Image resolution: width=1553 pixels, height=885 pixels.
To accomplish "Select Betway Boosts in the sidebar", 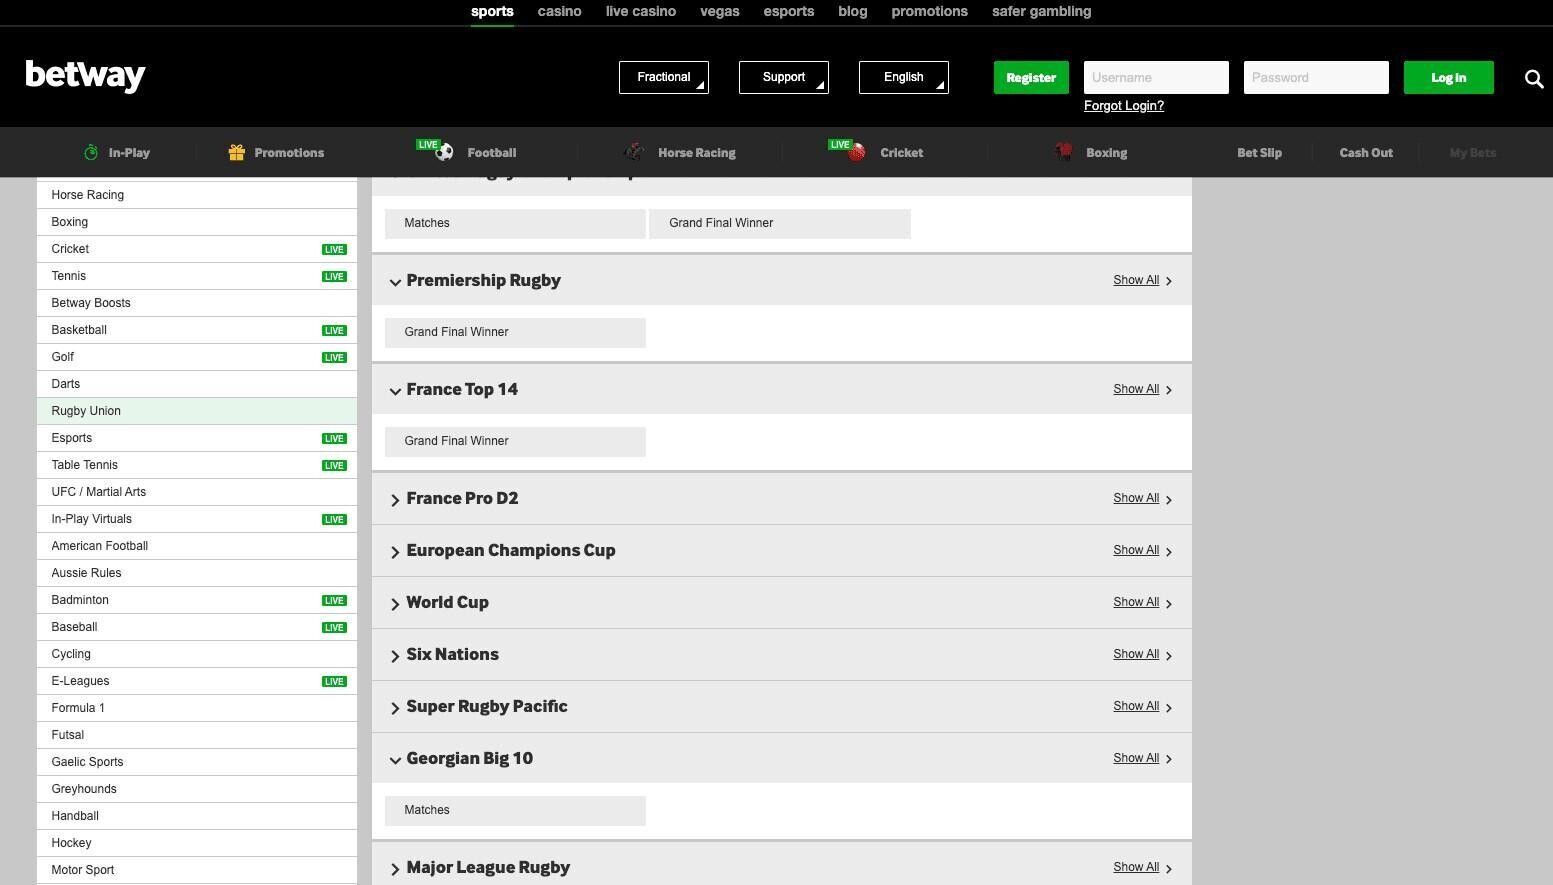I will pyautogui.click(x=197, y=303).
